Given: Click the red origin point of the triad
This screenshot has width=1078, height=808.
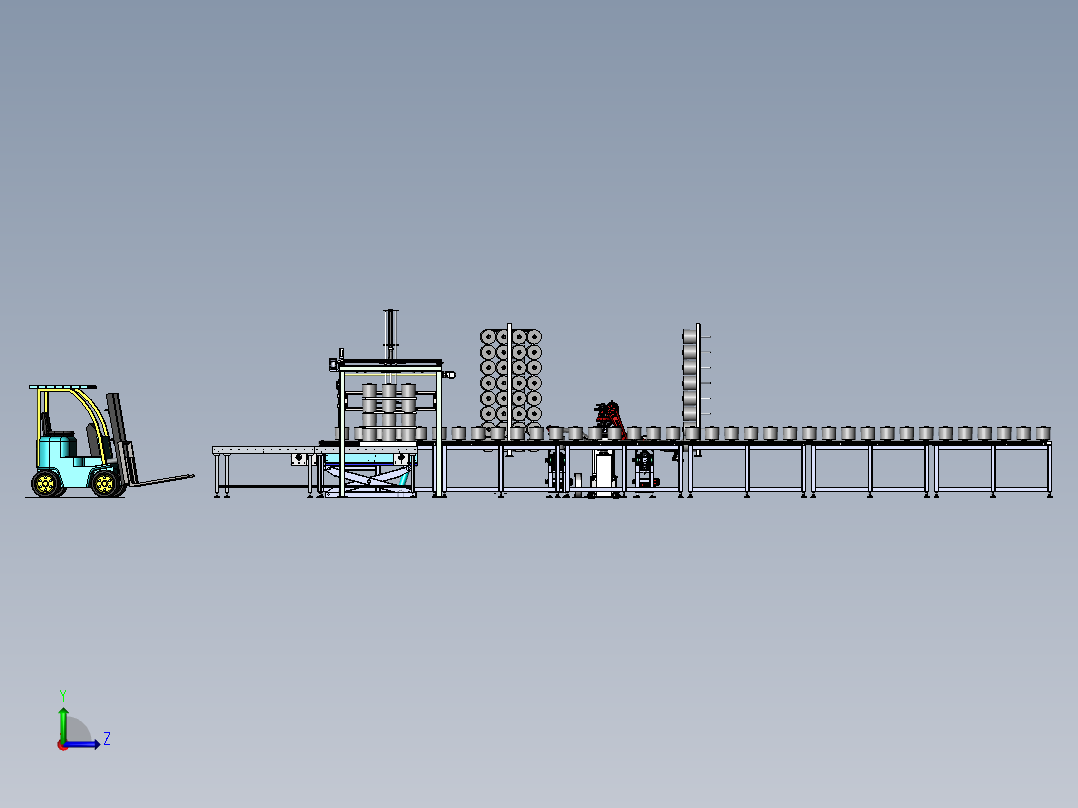Looking at the screenshot, I should 62,745.
